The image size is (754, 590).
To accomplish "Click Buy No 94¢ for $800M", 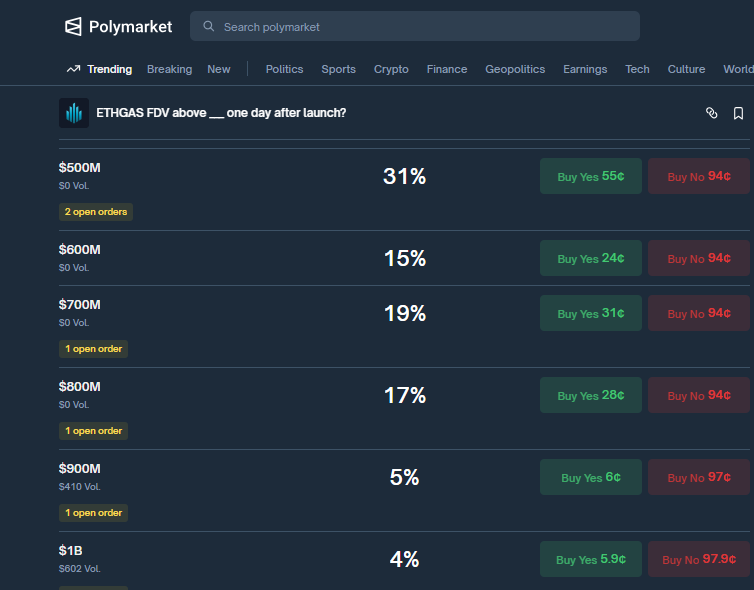I will [x=699, y=395].
